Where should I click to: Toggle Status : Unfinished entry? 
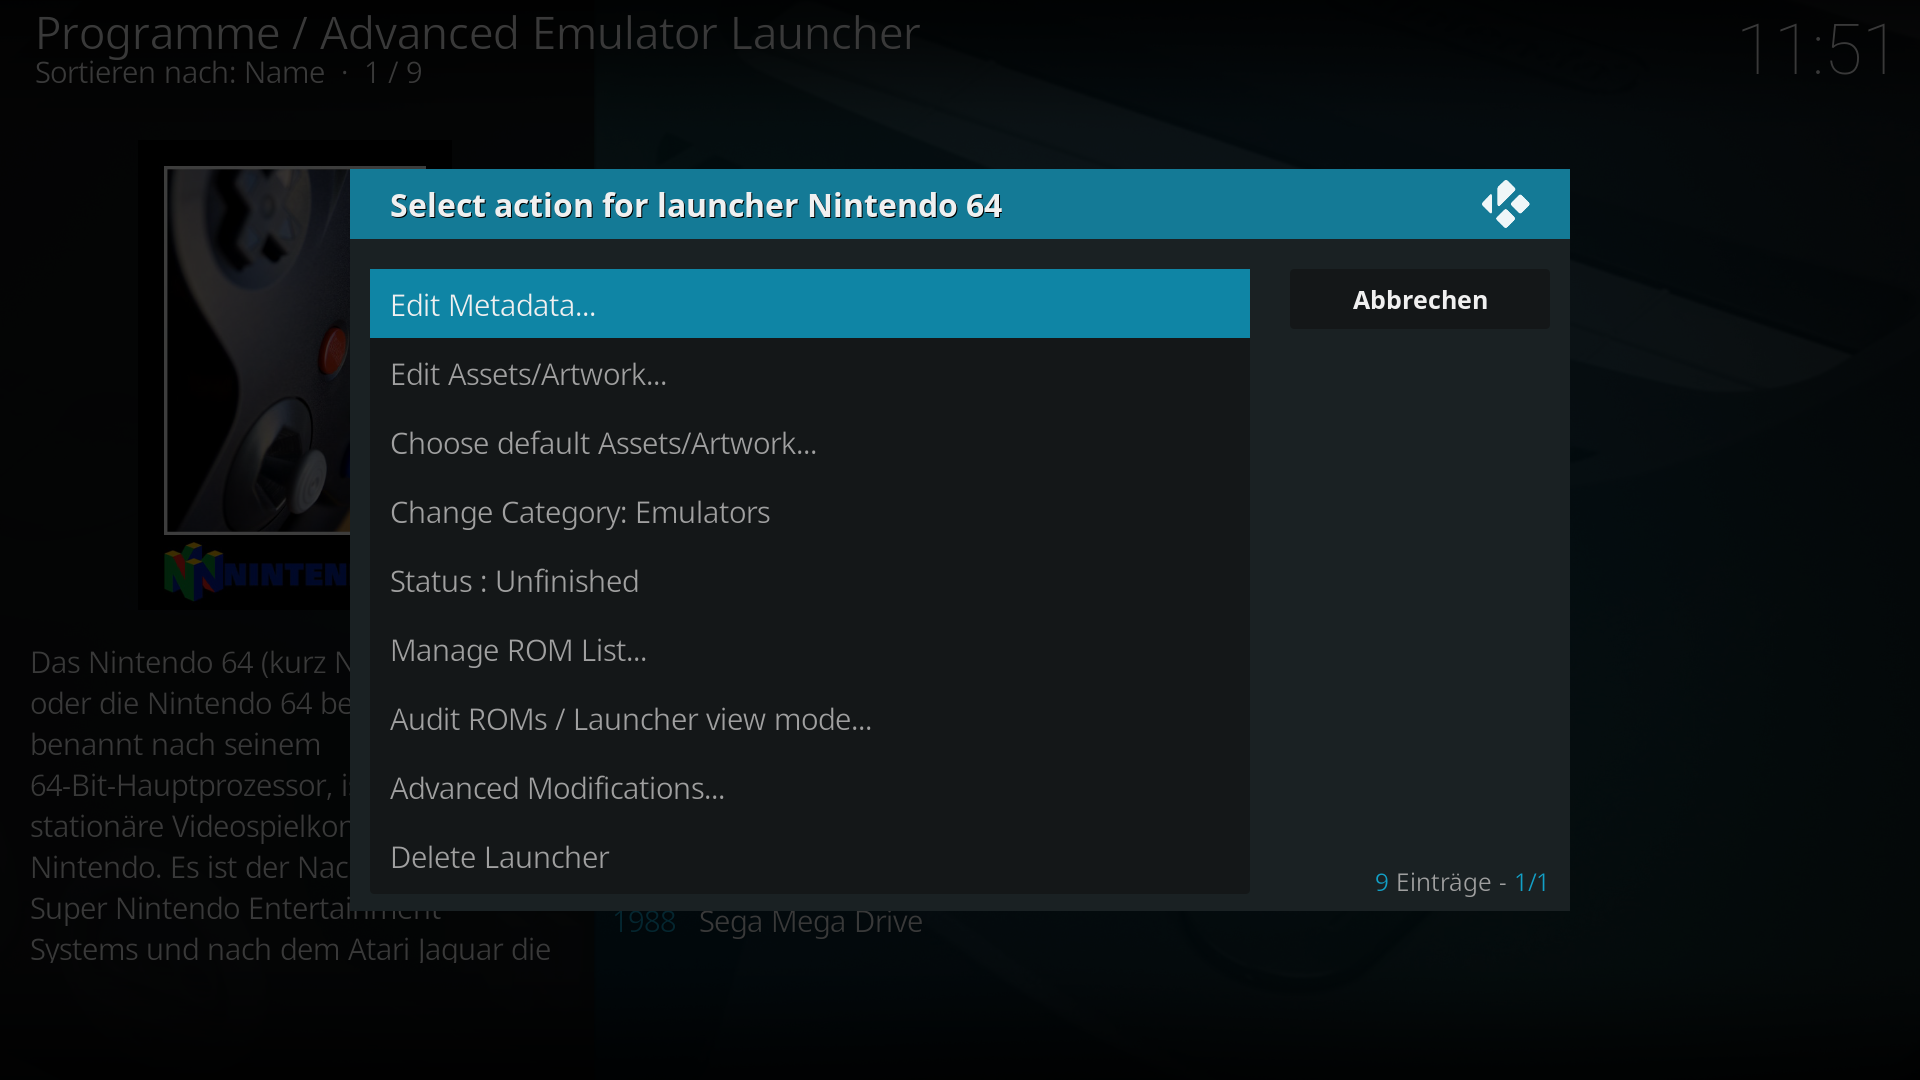point(809,580)
